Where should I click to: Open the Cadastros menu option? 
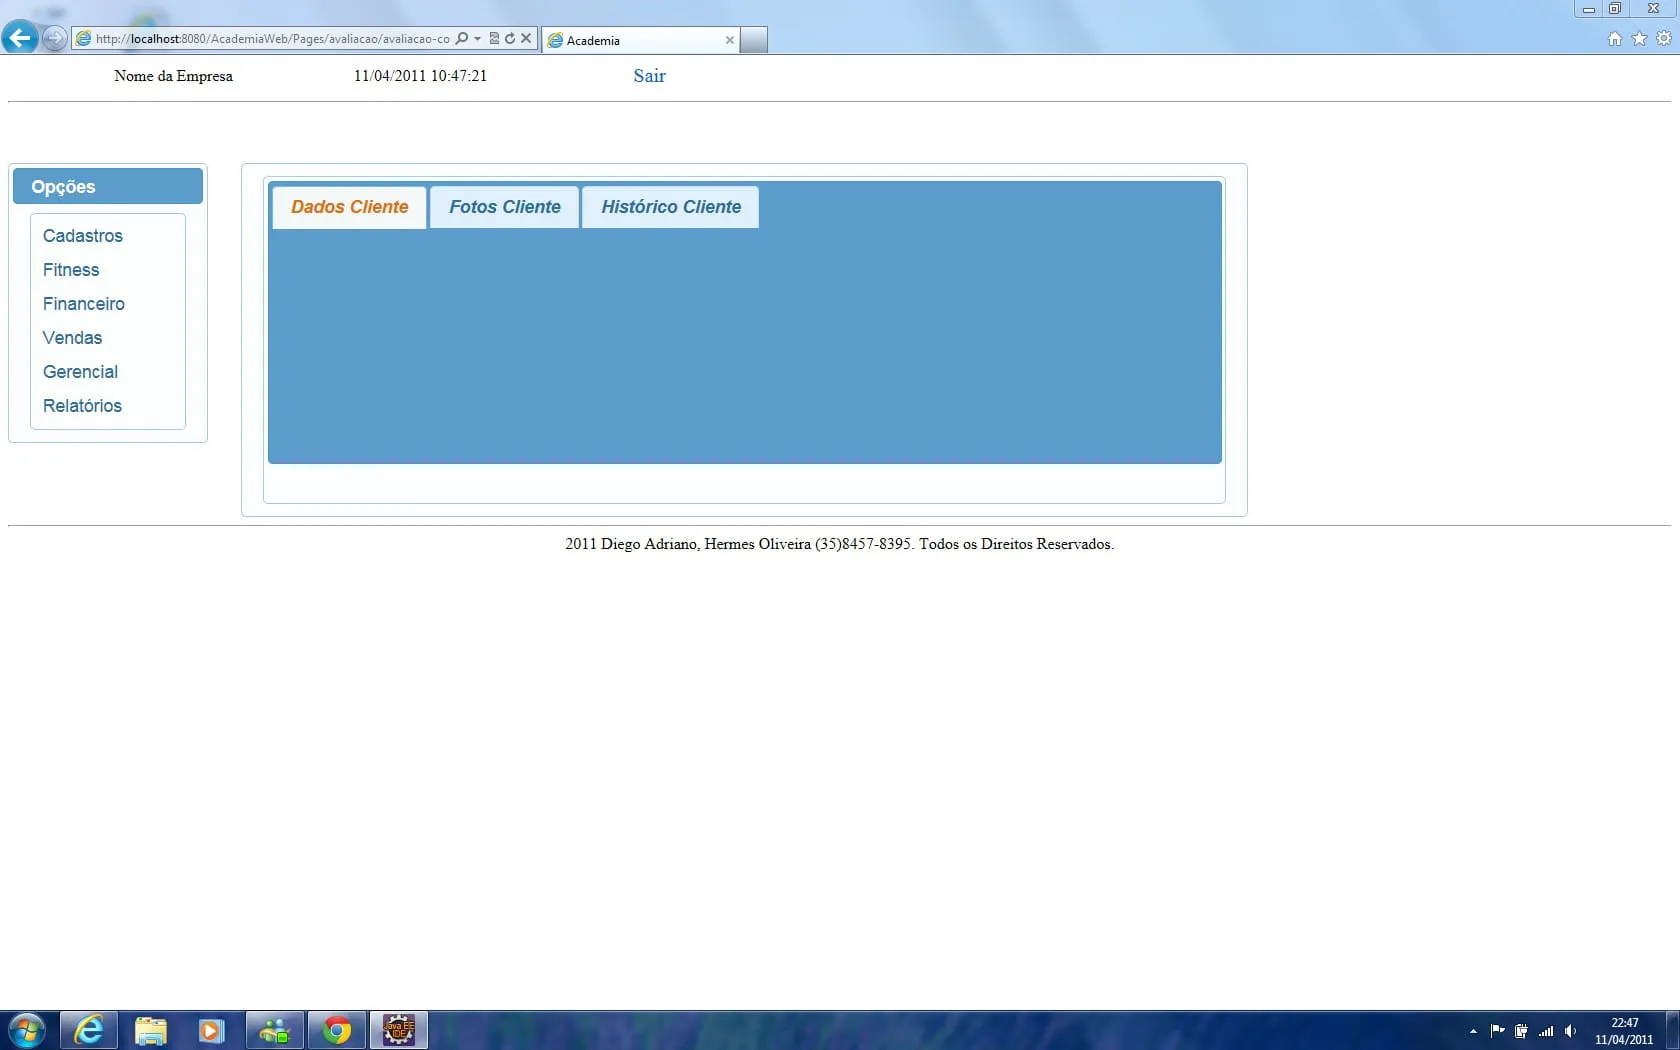coord(83,236)
